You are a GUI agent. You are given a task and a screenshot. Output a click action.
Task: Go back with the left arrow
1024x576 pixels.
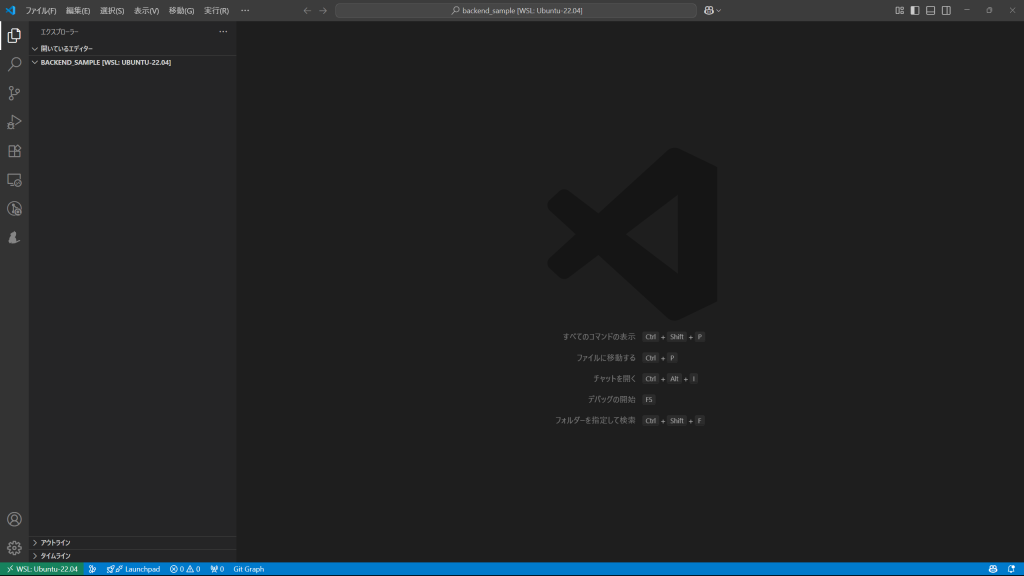point(307,10)
